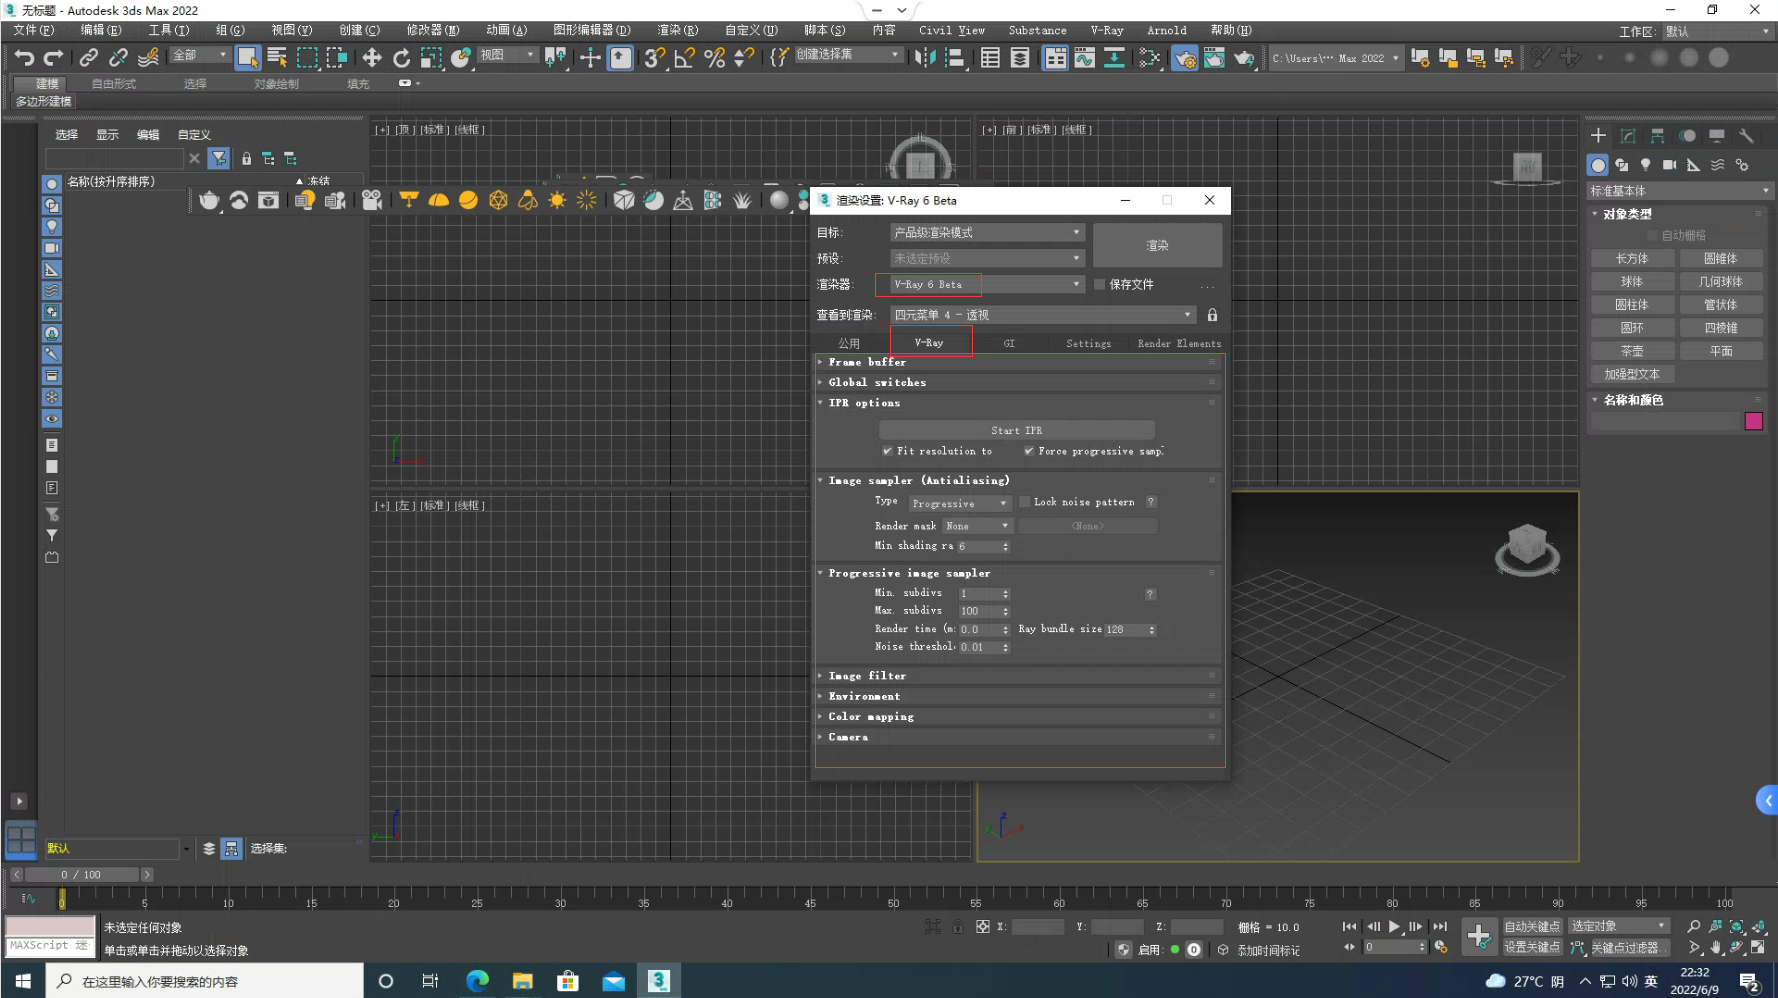
Task: Open File Explorer from the taskbar
Action: point(522,981)
